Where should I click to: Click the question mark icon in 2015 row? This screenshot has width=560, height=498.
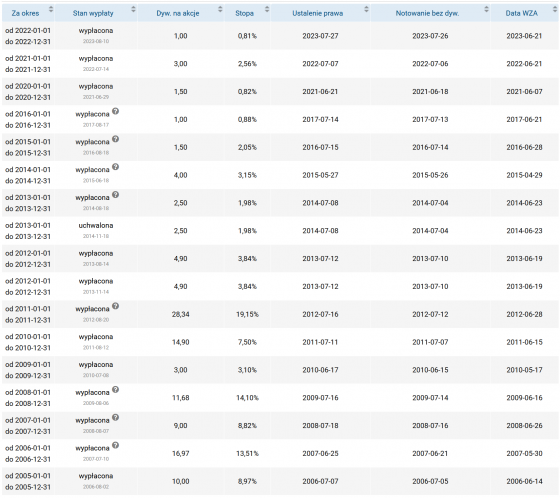pos(115,139)
